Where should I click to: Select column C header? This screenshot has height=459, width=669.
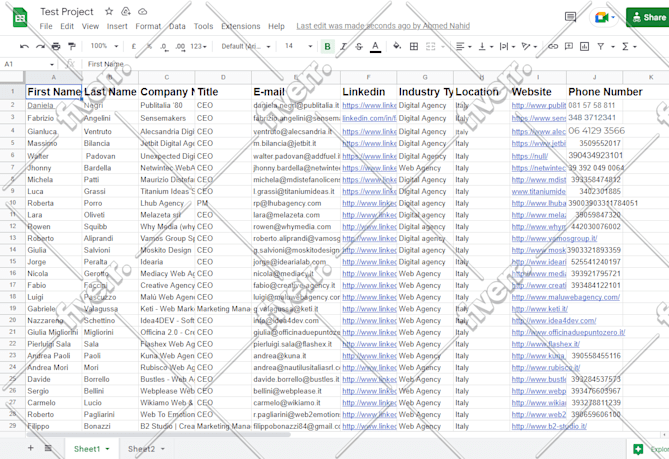(167, 77)
